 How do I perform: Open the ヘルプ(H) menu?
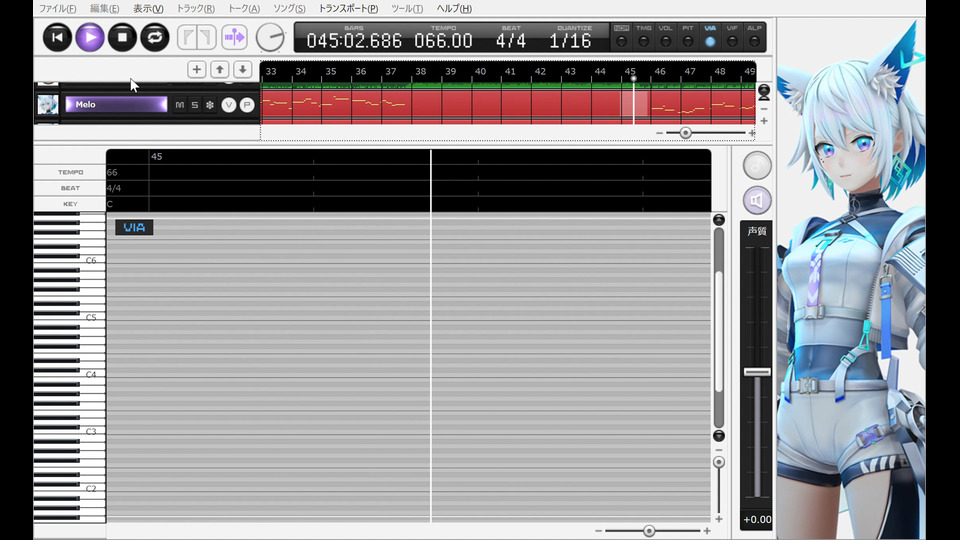tap(454, 9)
